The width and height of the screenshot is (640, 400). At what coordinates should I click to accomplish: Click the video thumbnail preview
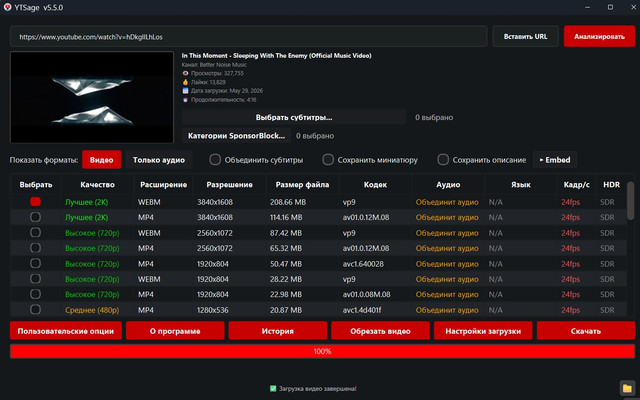coord(92,97)
